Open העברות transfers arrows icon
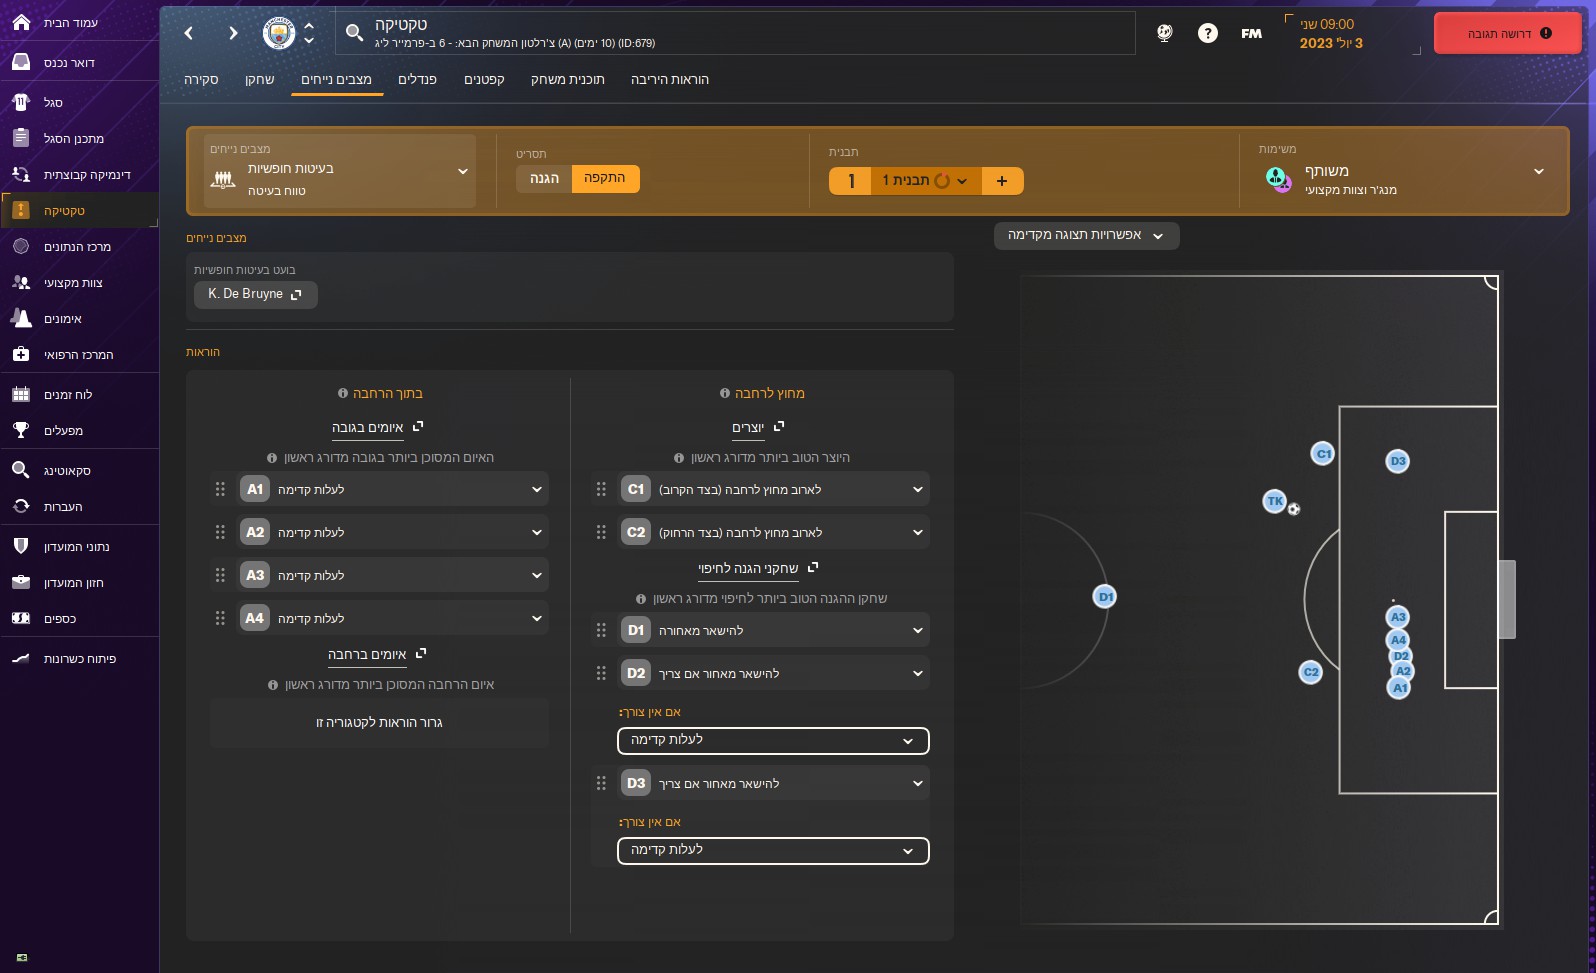Image resolution: width=1596 pixels, height=973 pixels. pos(21,506)
